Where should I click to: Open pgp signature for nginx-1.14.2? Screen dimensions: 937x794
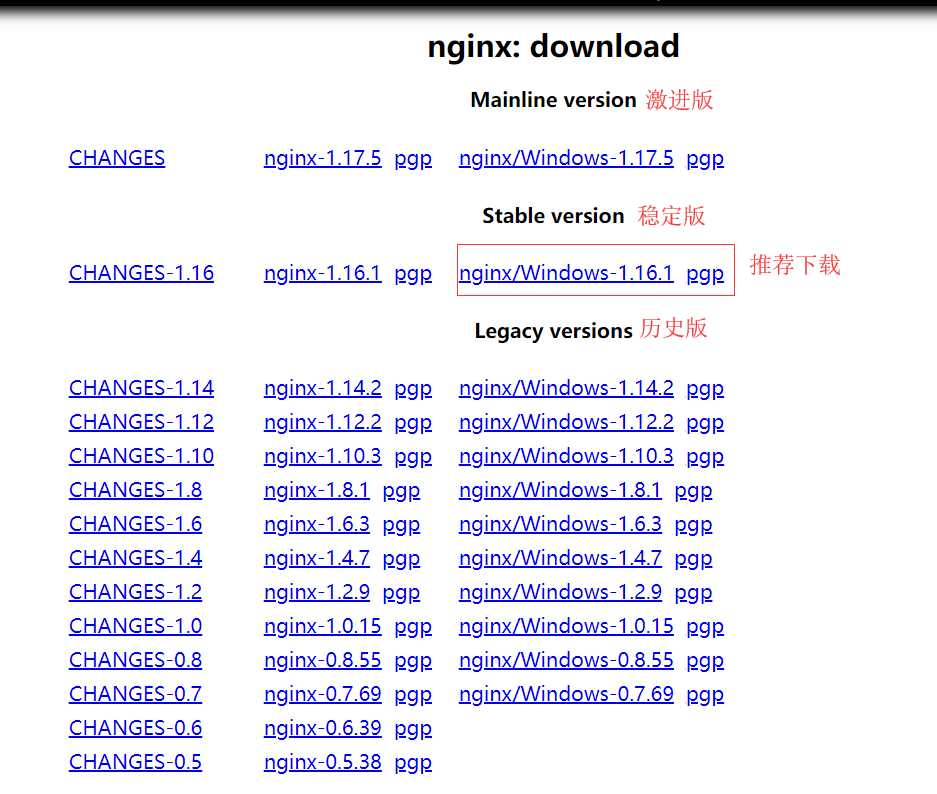(x=413, y=390)
